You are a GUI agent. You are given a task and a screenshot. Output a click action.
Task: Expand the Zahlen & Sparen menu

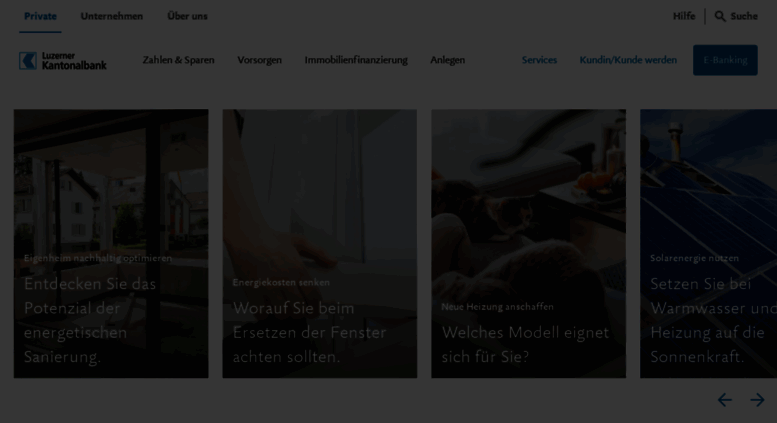click(x=178, y=60)
